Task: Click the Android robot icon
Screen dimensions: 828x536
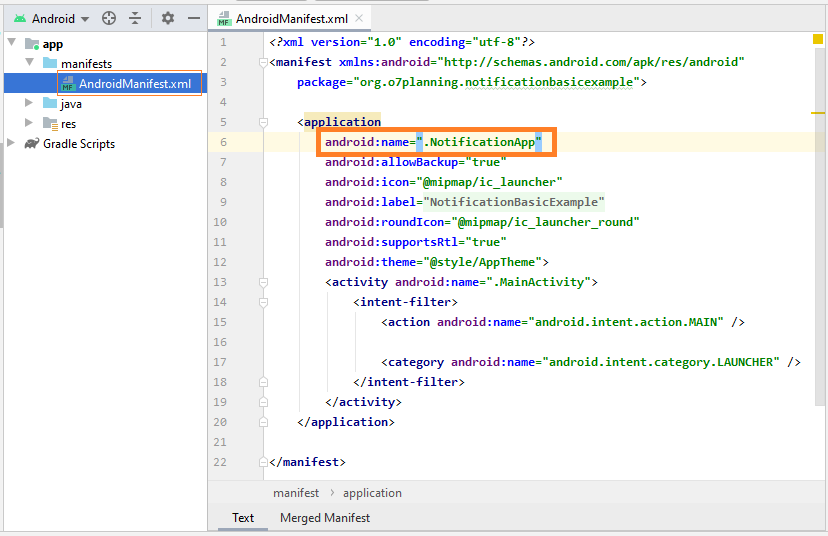Action: click(x=20, y=18)
